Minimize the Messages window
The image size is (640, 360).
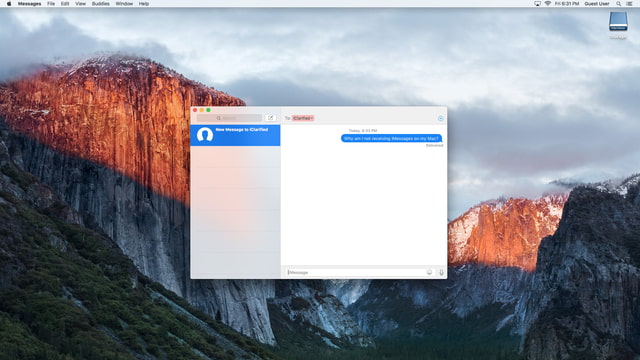coord(202,110)
